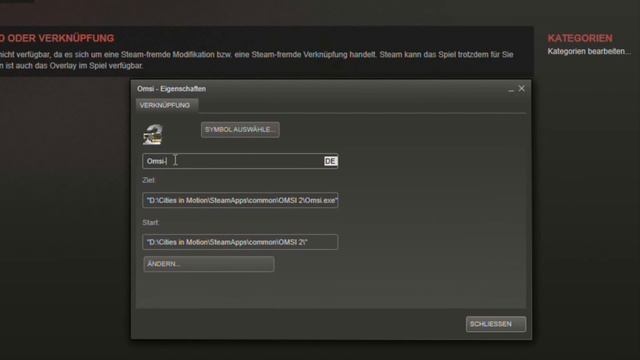Click the Start directory path field
640x360 pixels.
click(240, 242)
